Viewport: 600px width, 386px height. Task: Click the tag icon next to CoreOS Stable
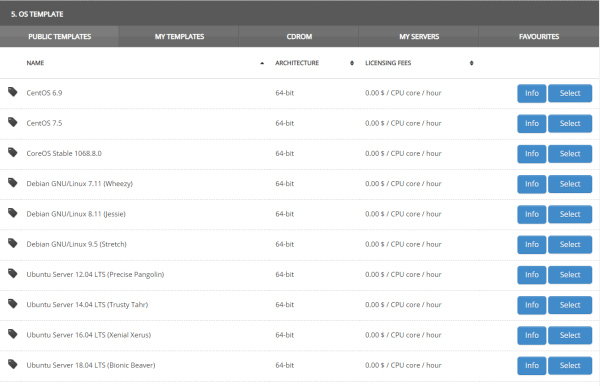[x=13, y=152]
